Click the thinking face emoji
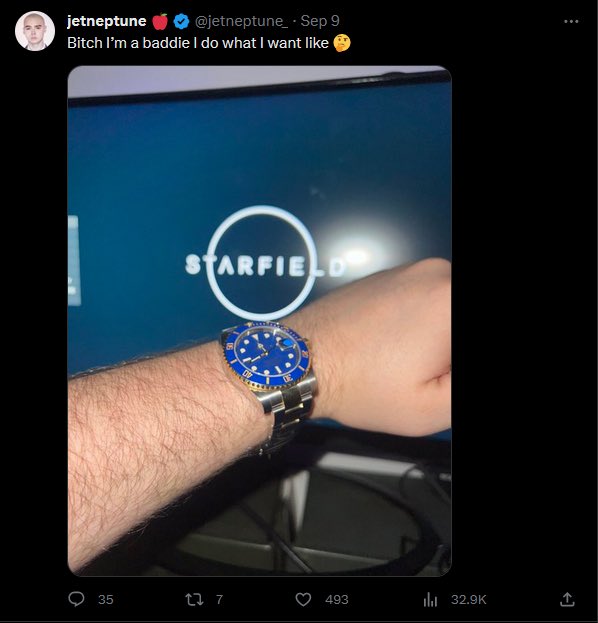 click(342, 43)
